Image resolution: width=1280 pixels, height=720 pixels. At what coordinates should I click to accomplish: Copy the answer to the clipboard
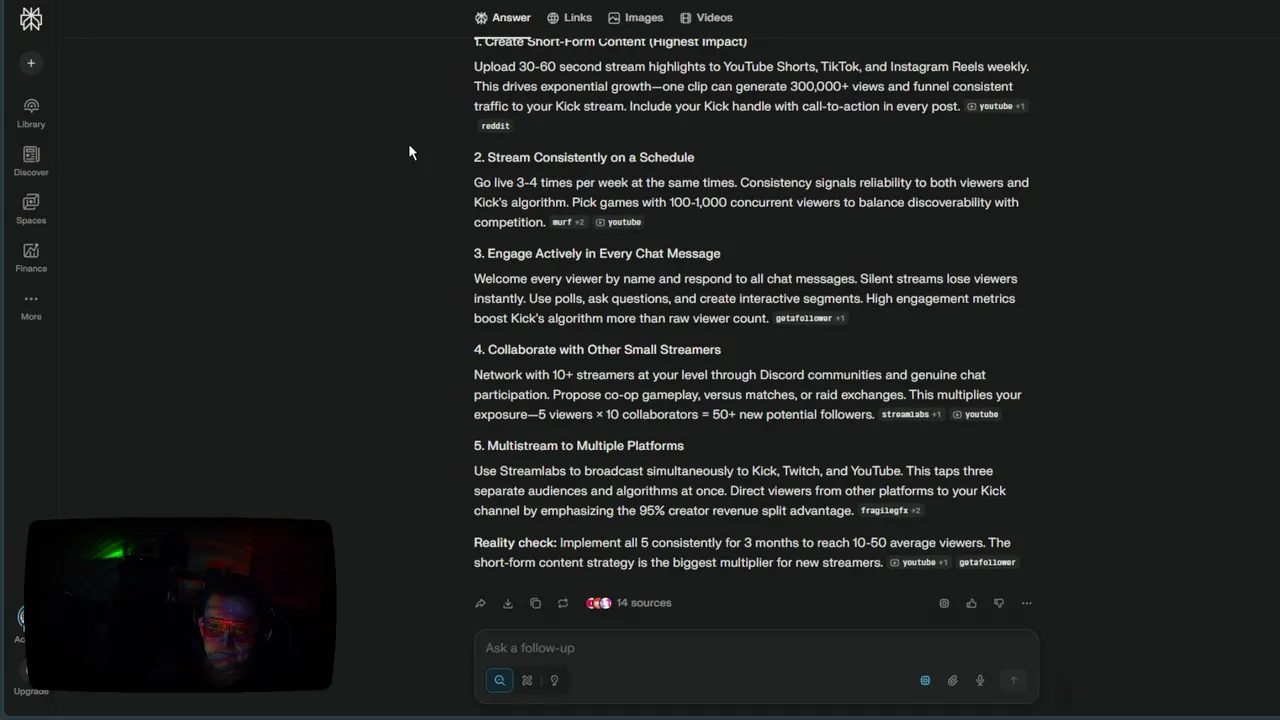535,603
